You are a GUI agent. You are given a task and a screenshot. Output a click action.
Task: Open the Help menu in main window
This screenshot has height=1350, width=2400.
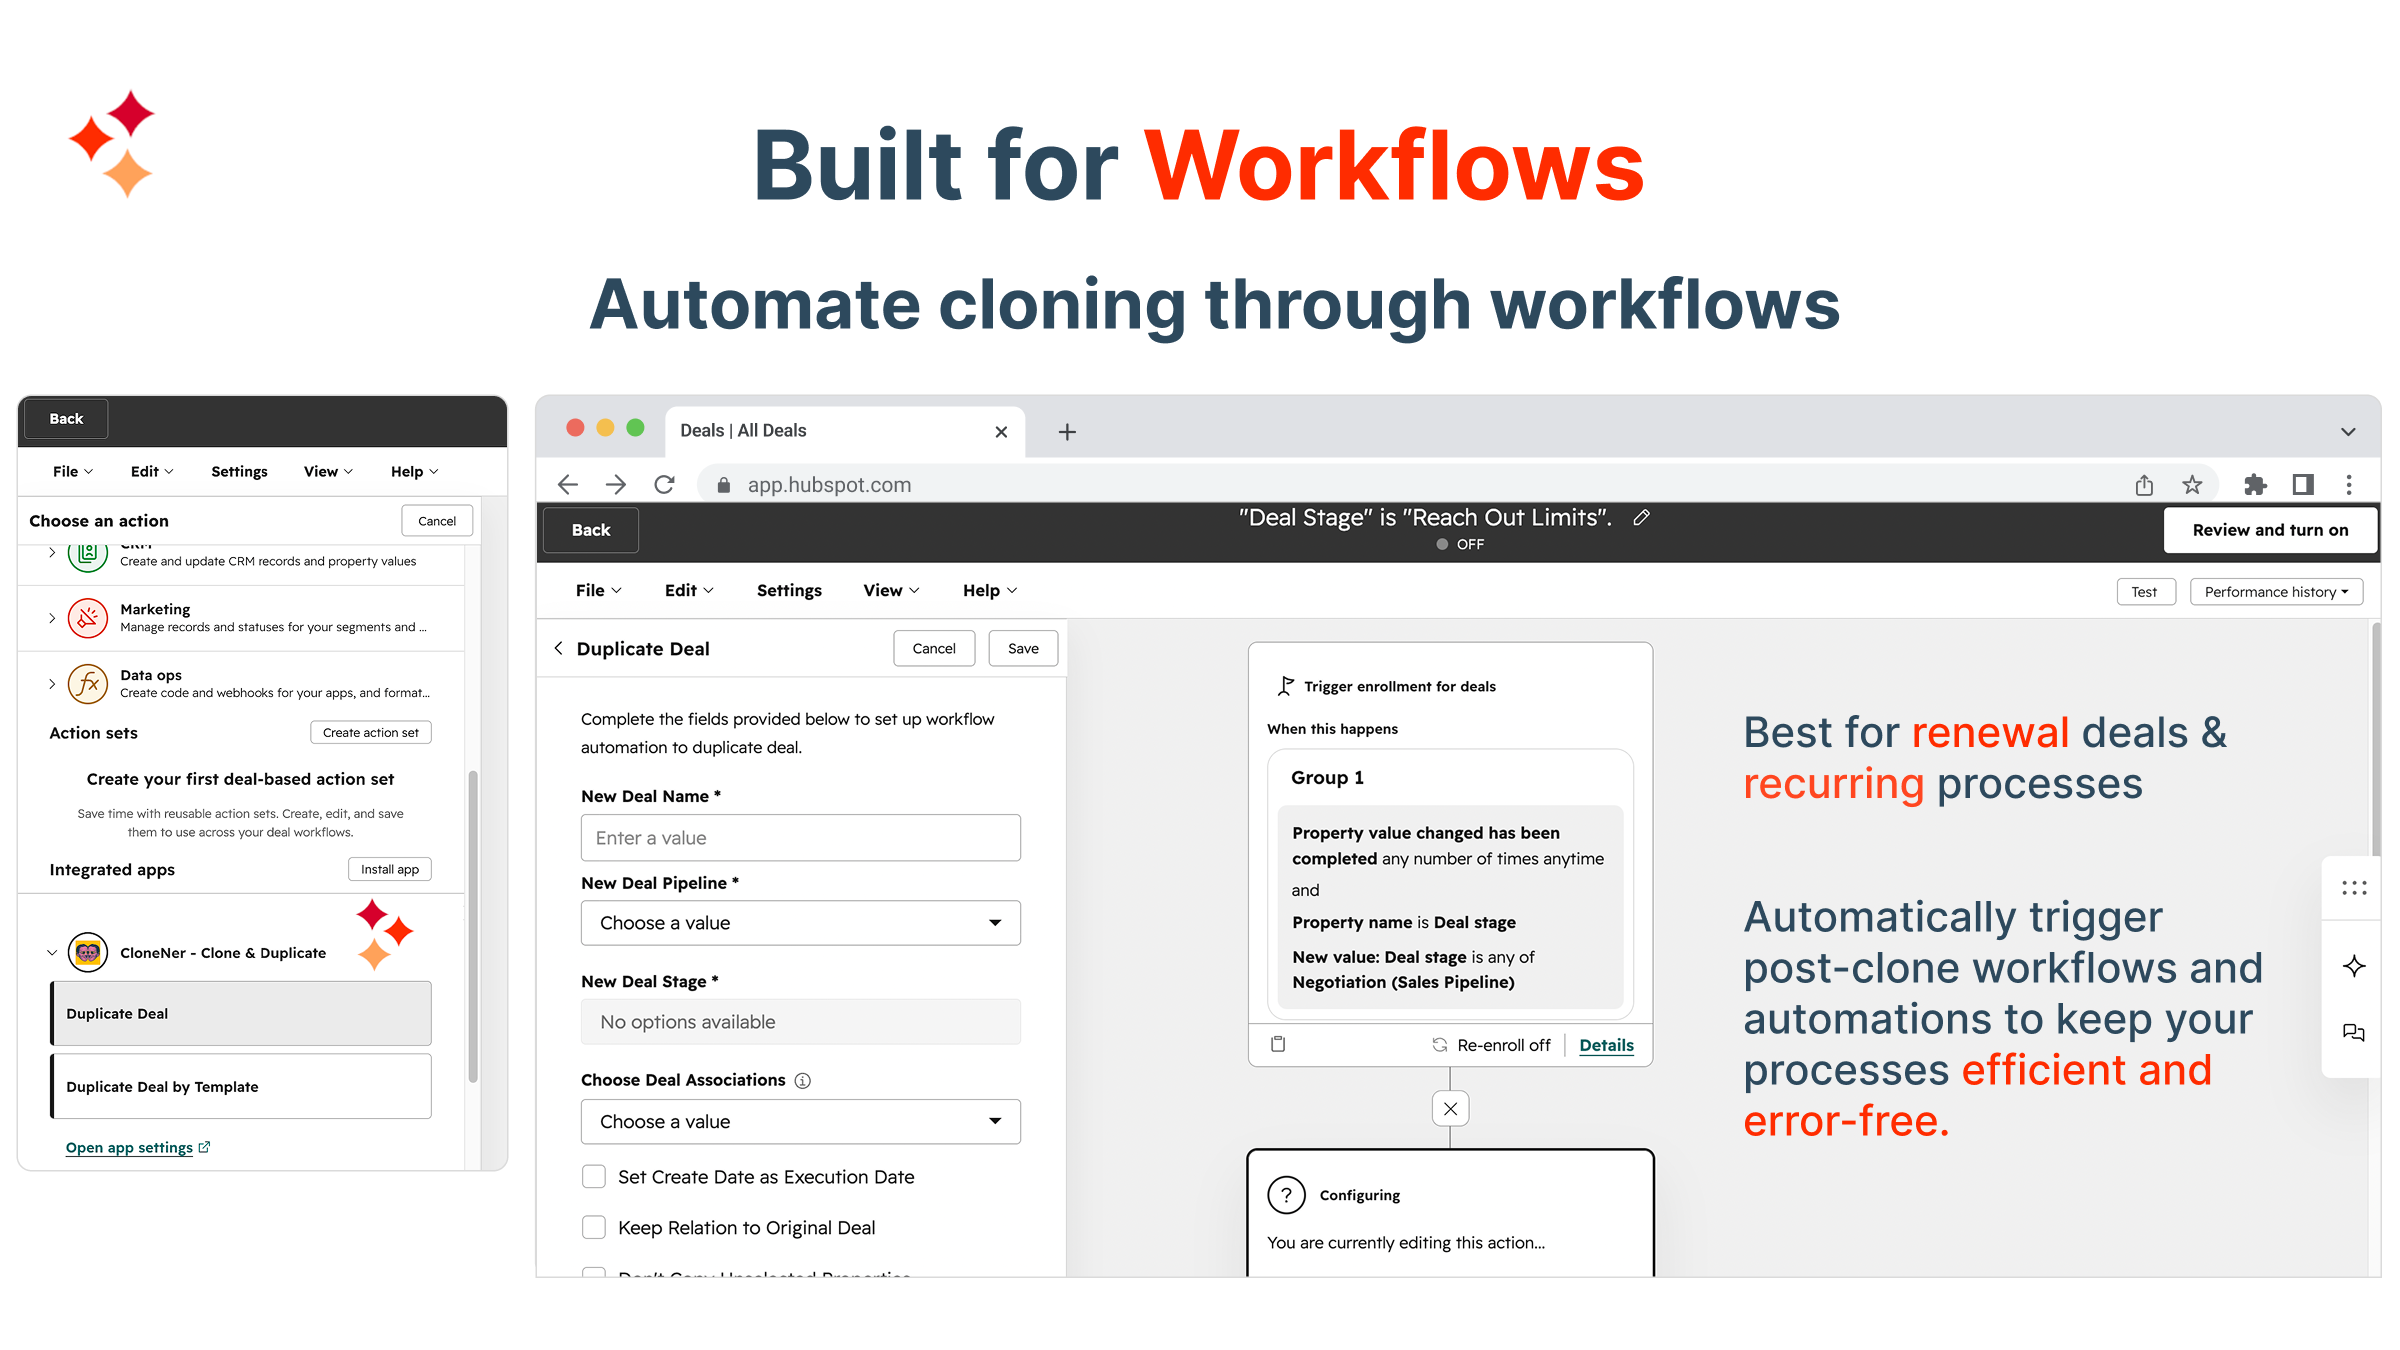990,590
